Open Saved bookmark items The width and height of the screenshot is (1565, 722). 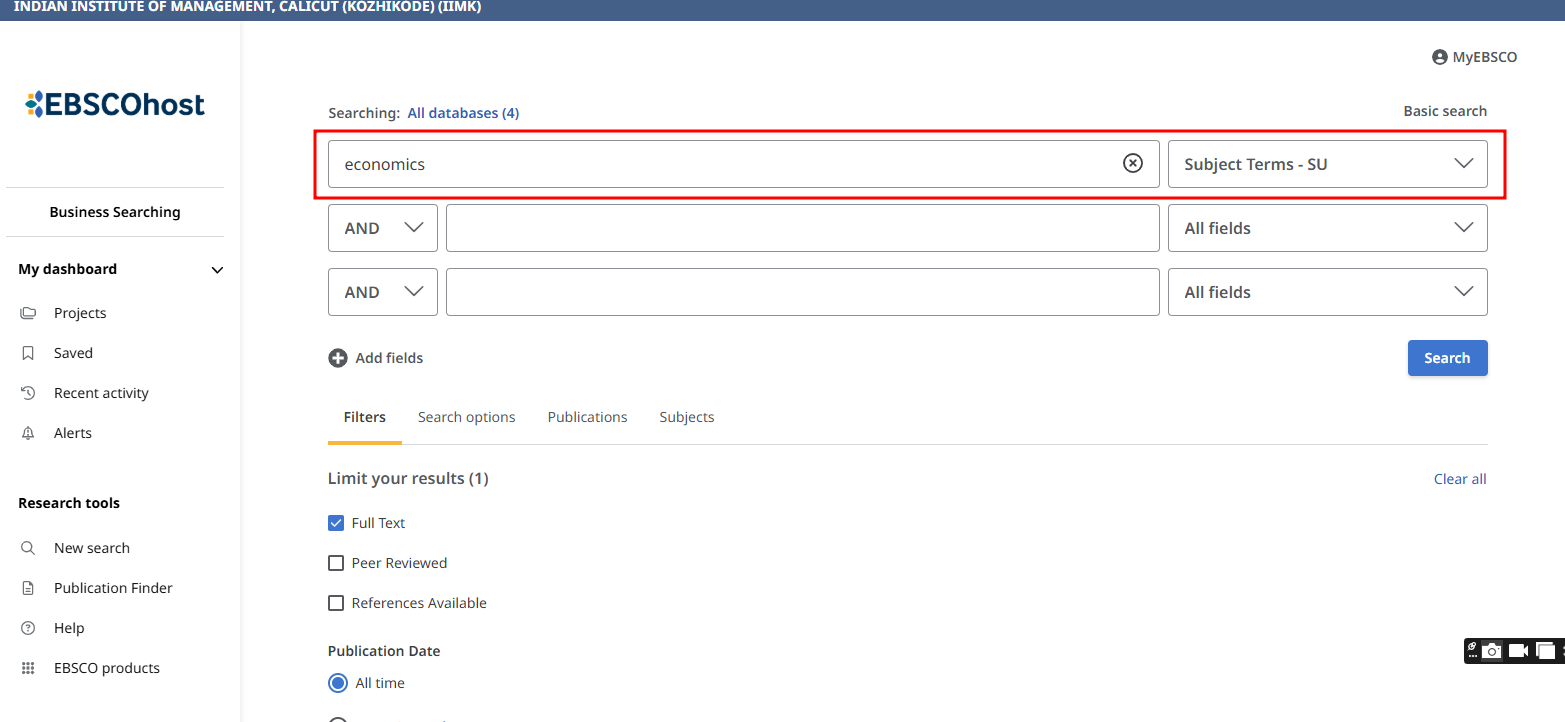coord(28,353)
